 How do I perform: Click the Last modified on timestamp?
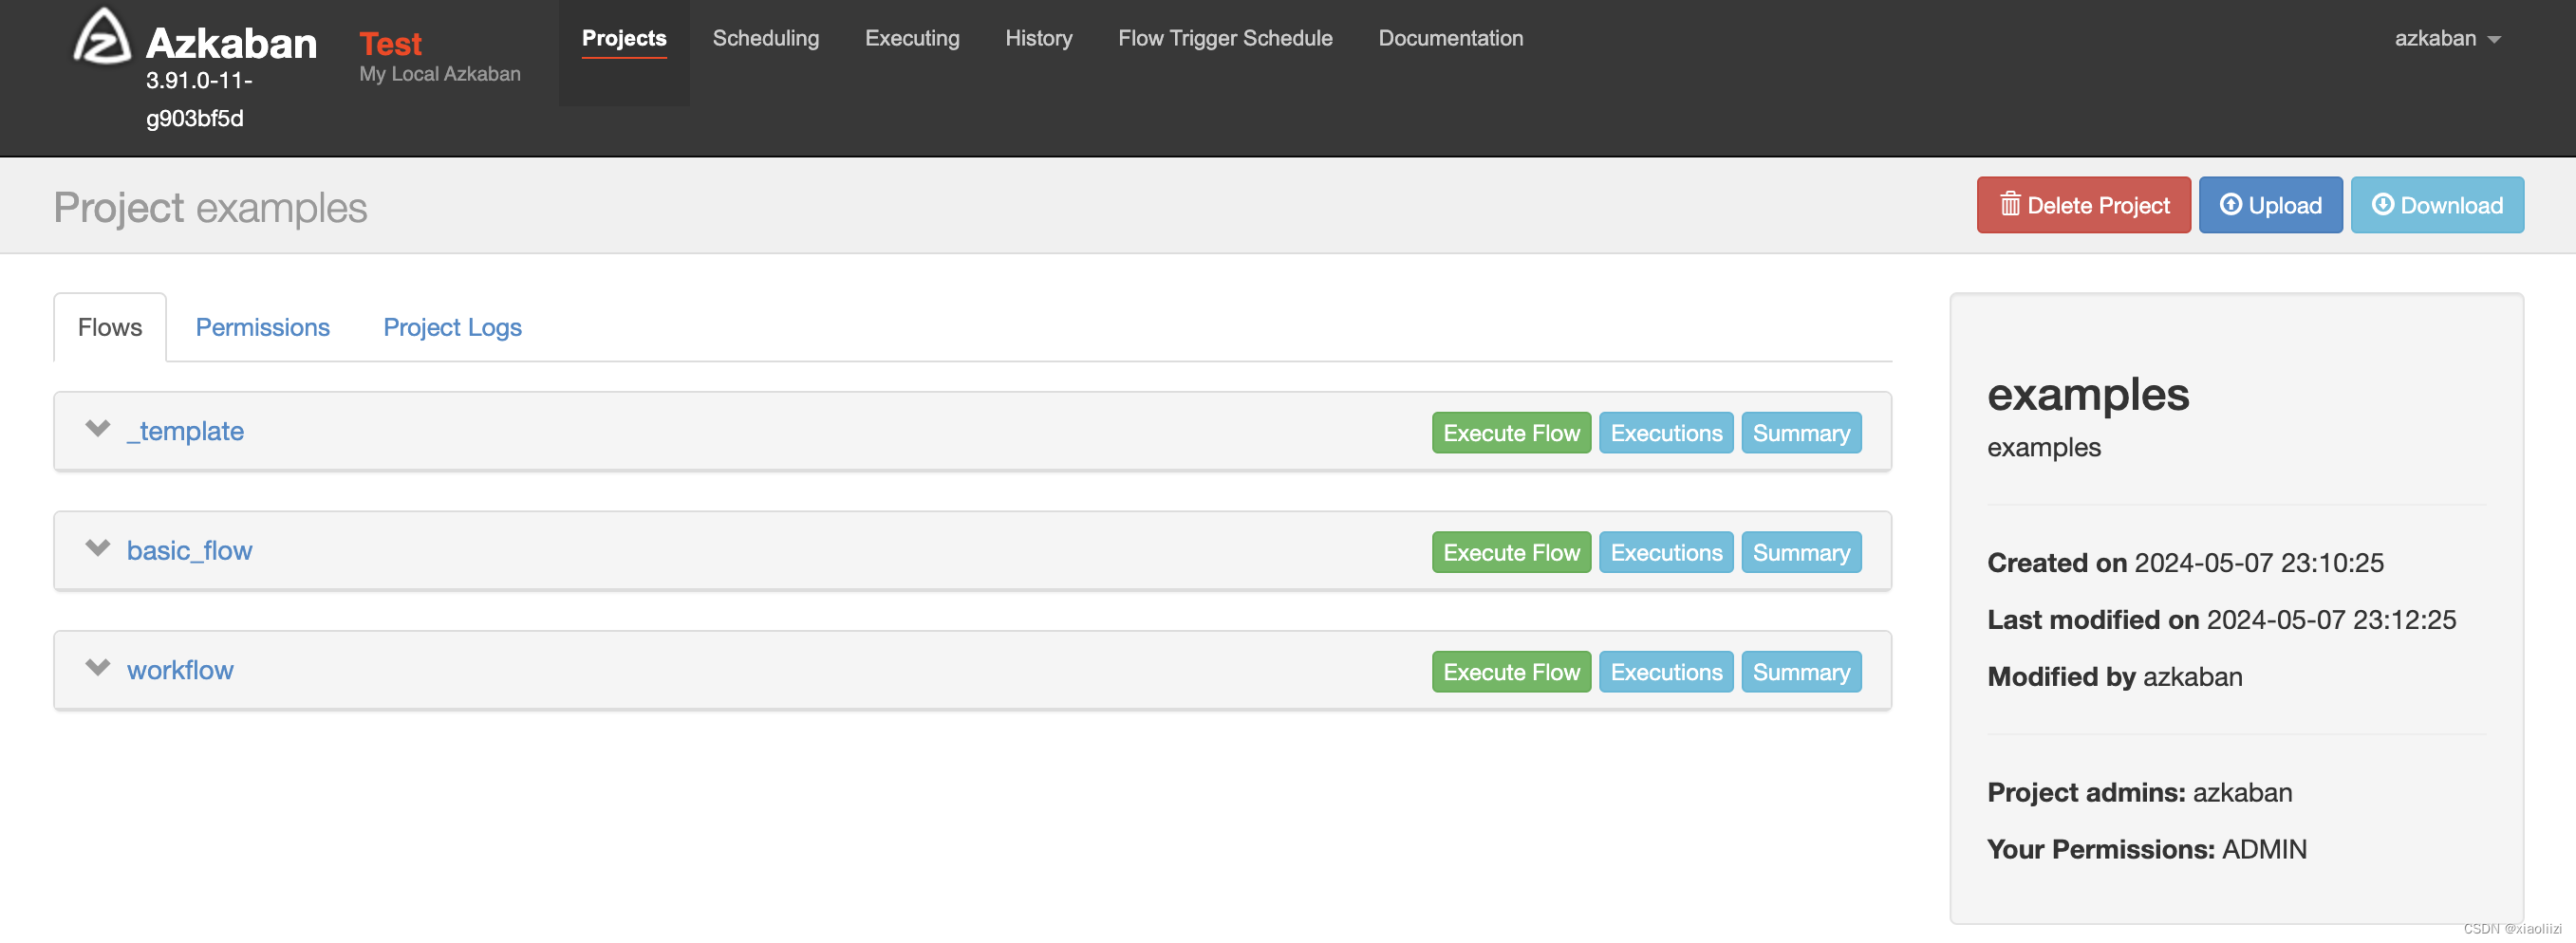pos(2330,620)
